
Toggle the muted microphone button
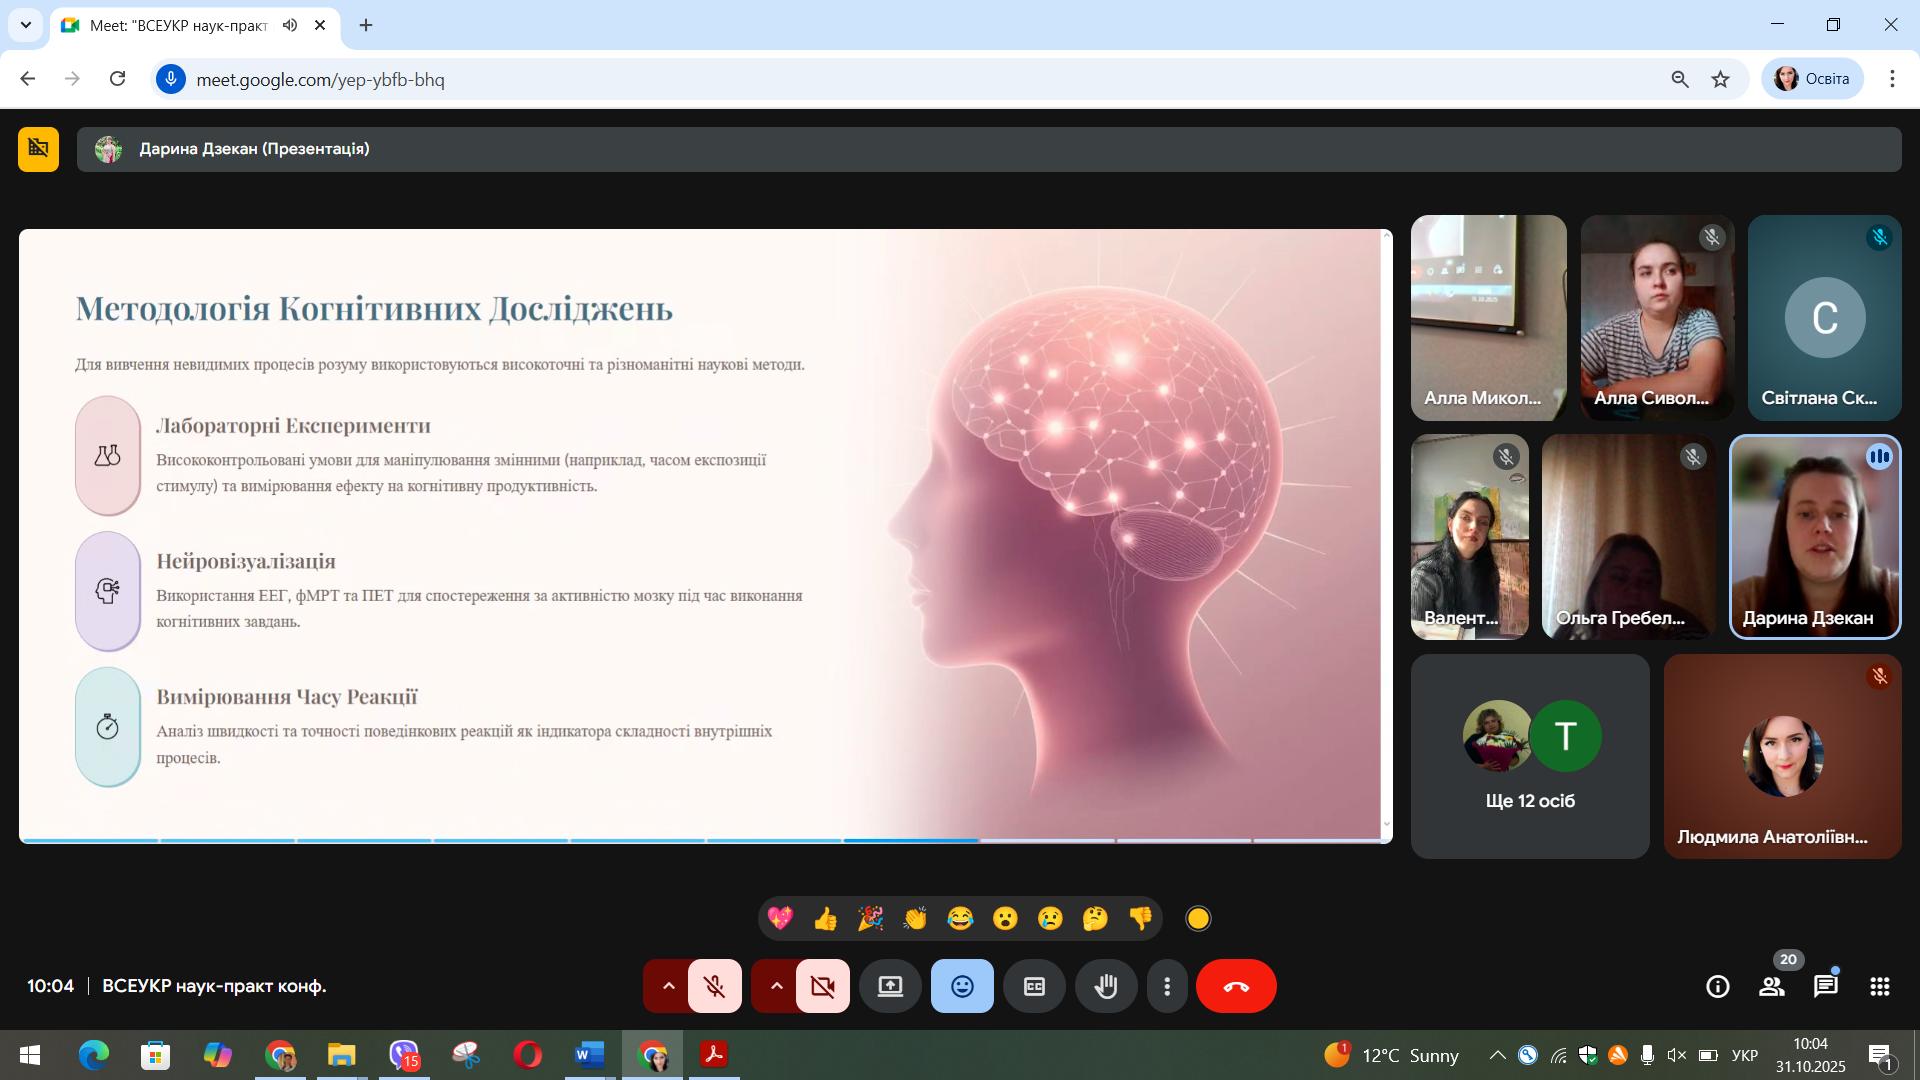pyautogui.click(x=715, y=986)
